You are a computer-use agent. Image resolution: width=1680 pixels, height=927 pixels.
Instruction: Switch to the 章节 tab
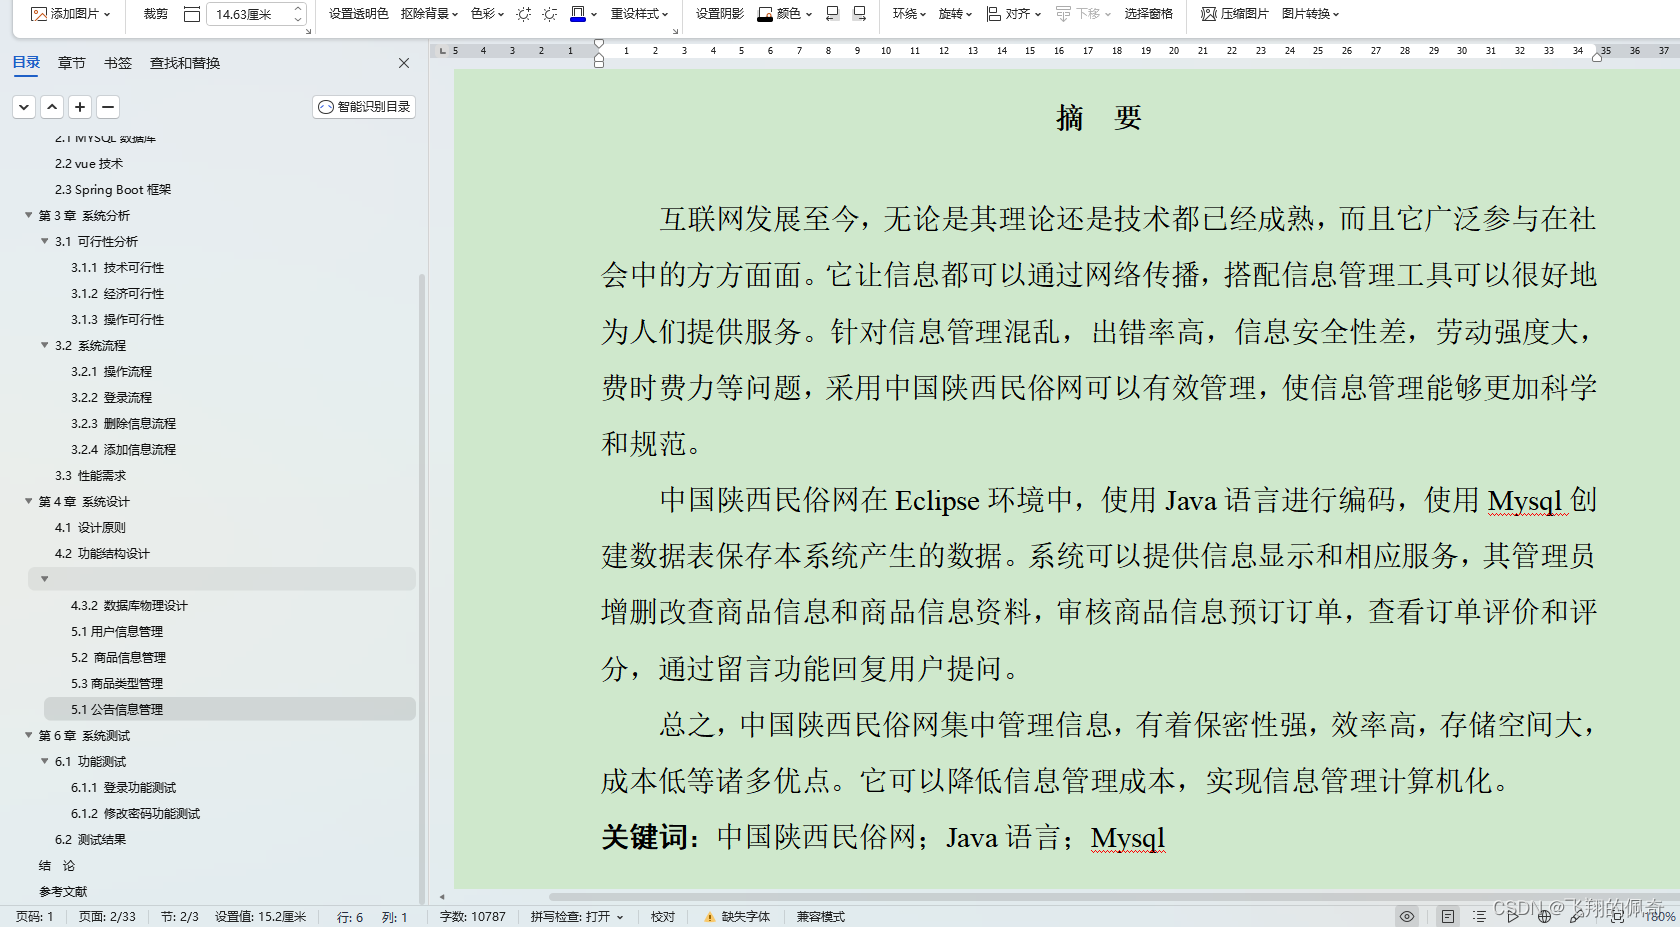pyautogui.click(x=72, y=63)
